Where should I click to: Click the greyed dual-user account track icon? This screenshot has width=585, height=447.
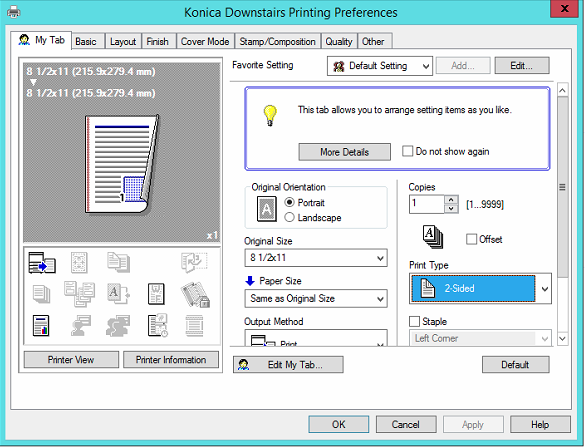click(118, 325)
